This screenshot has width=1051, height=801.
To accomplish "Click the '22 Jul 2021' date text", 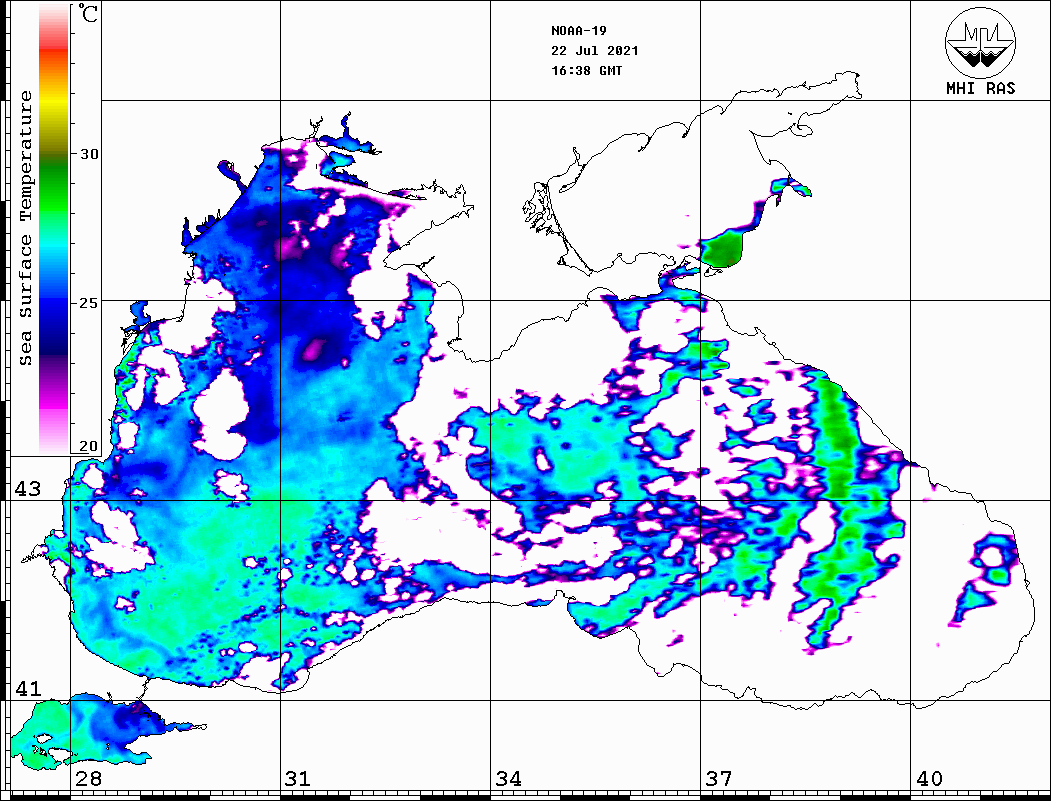I will click(x=595, y=51).
